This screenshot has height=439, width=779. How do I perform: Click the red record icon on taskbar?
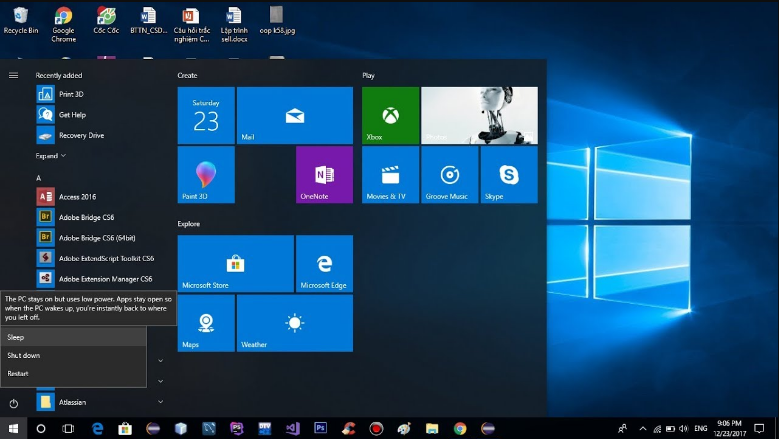coord(376,429)
